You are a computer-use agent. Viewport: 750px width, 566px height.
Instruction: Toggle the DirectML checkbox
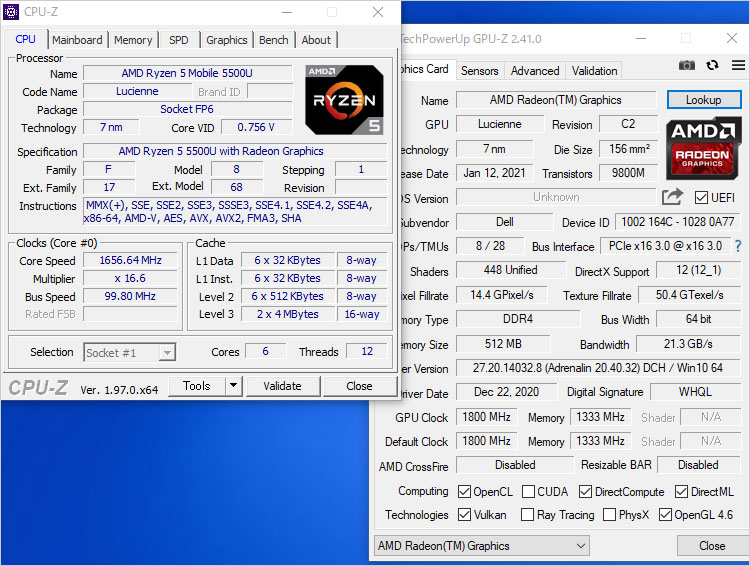point(681,491)
